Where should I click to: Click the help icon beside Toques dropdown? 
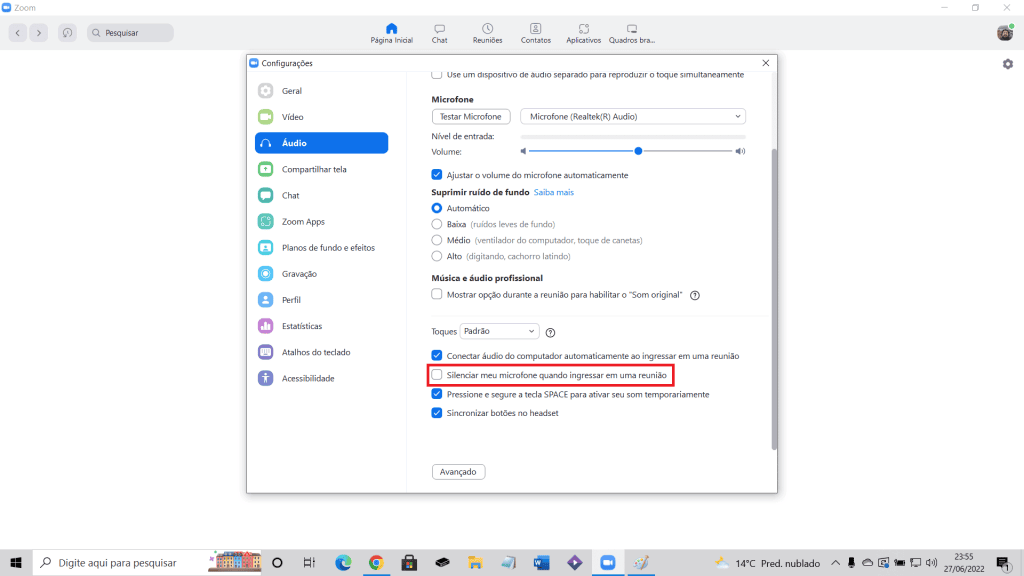coord(550,332)
